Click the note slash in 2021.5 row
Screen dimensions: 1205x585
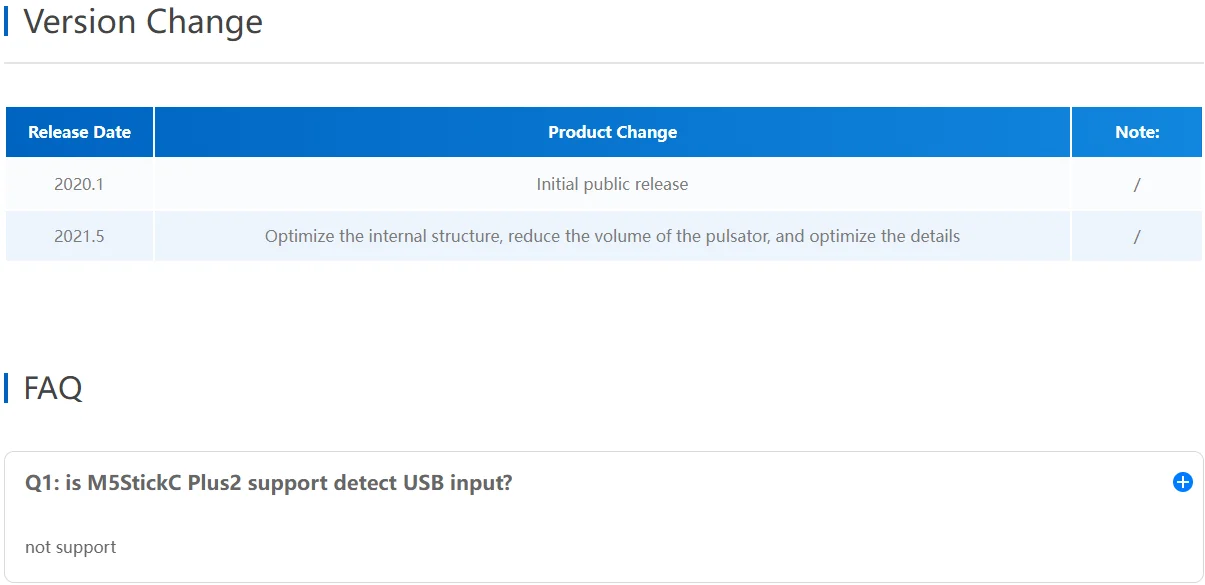click(1137, 237)
